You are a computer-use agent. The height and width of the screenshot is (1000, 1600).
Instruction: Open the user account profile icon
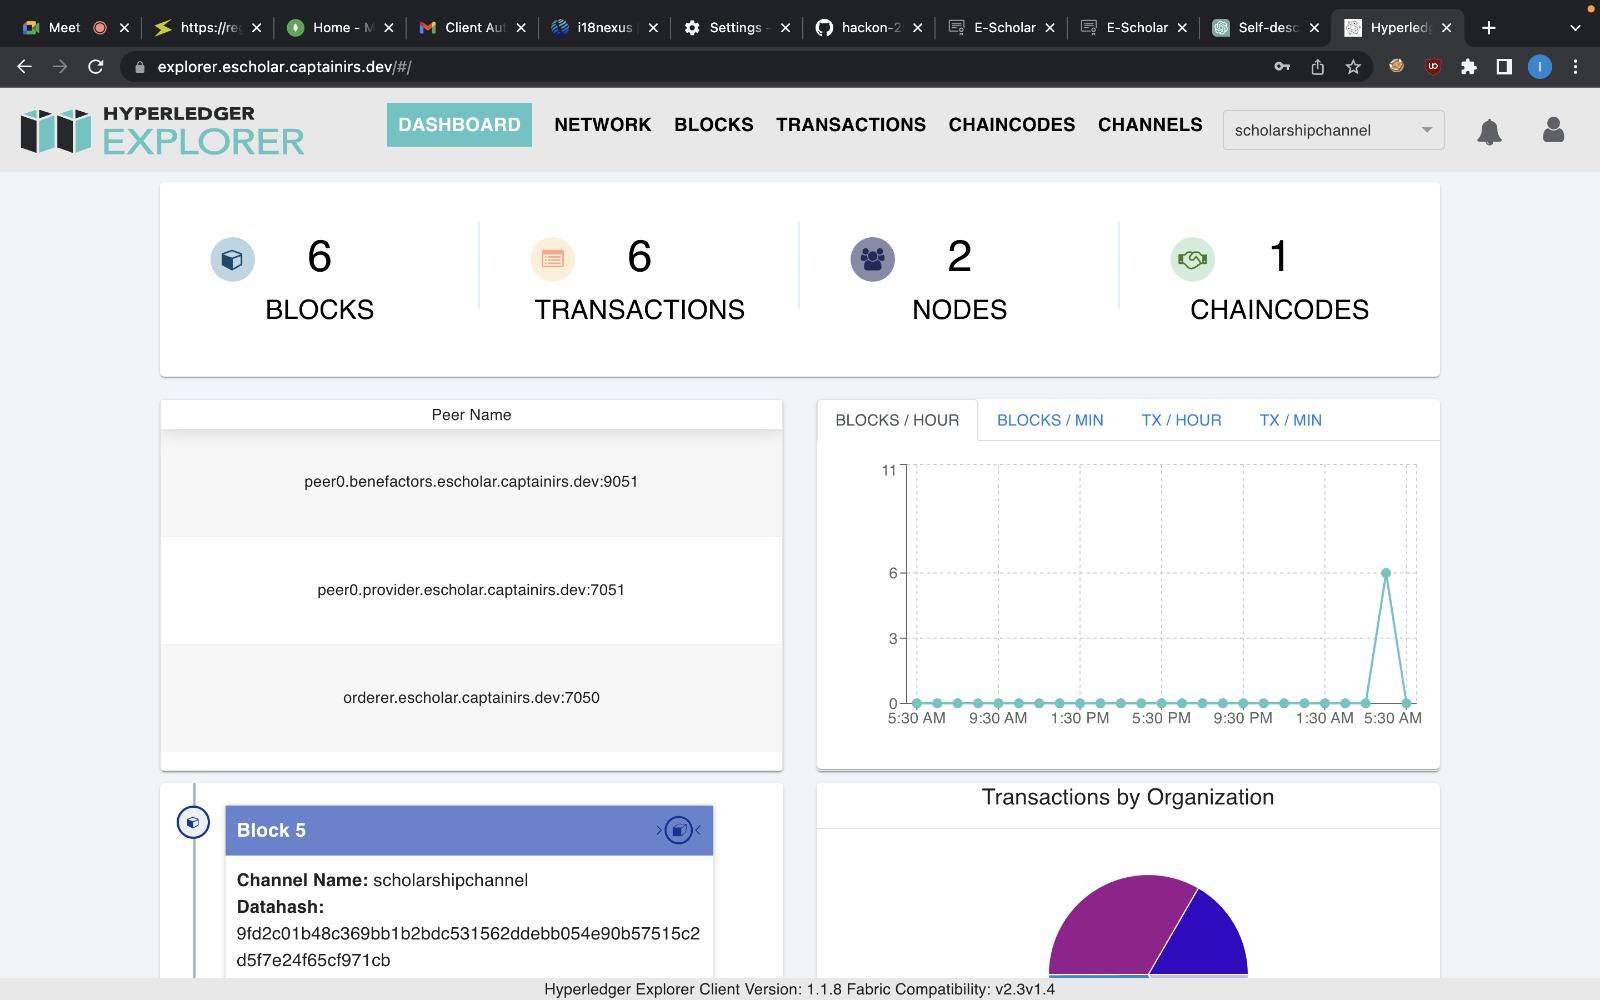(x=1553, y=130)
